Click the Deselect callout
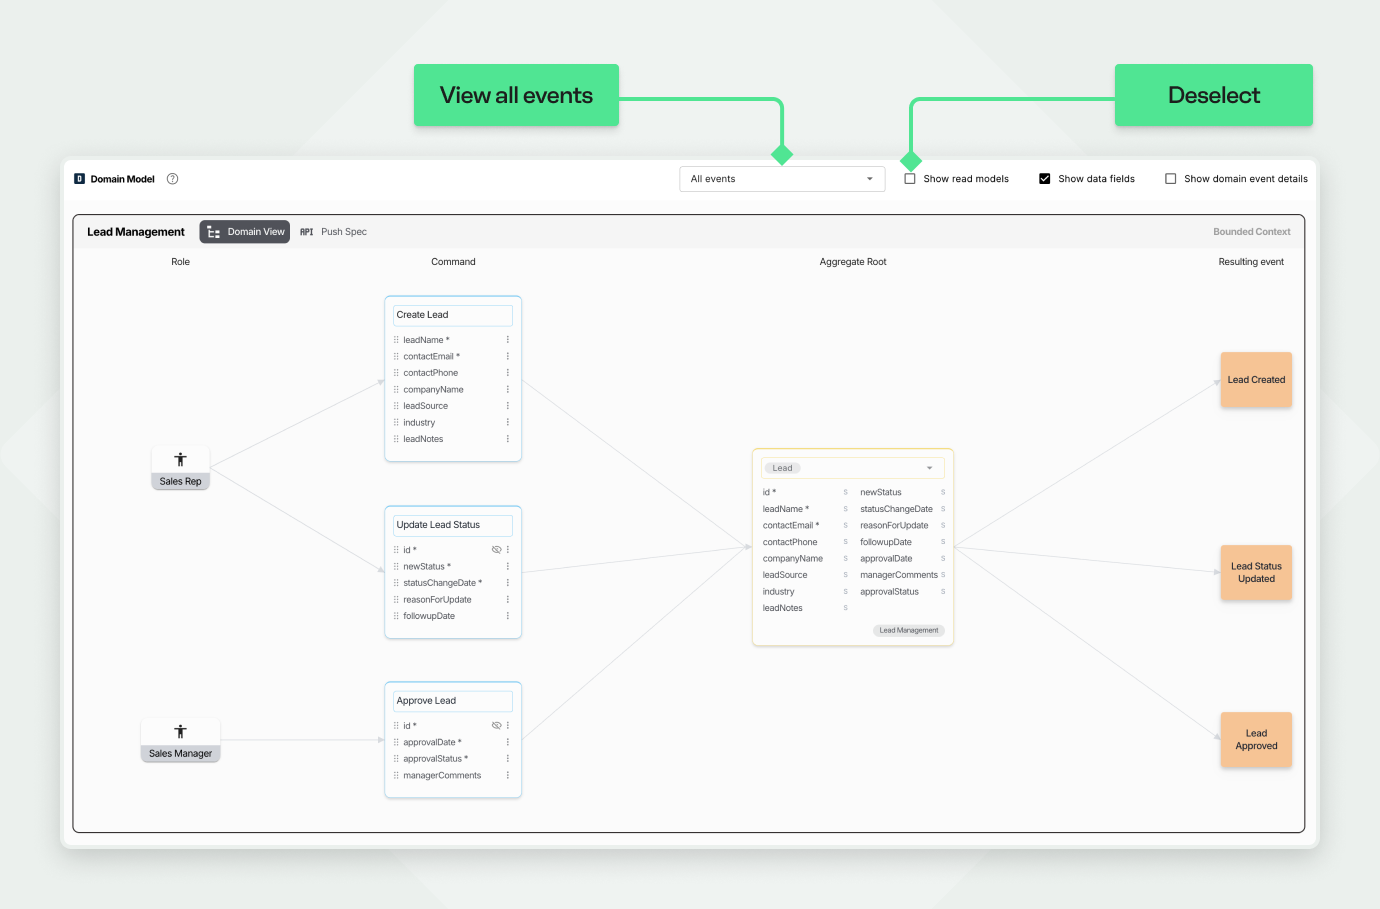This screenshot has height=909, width=1380. point(1214,95)
